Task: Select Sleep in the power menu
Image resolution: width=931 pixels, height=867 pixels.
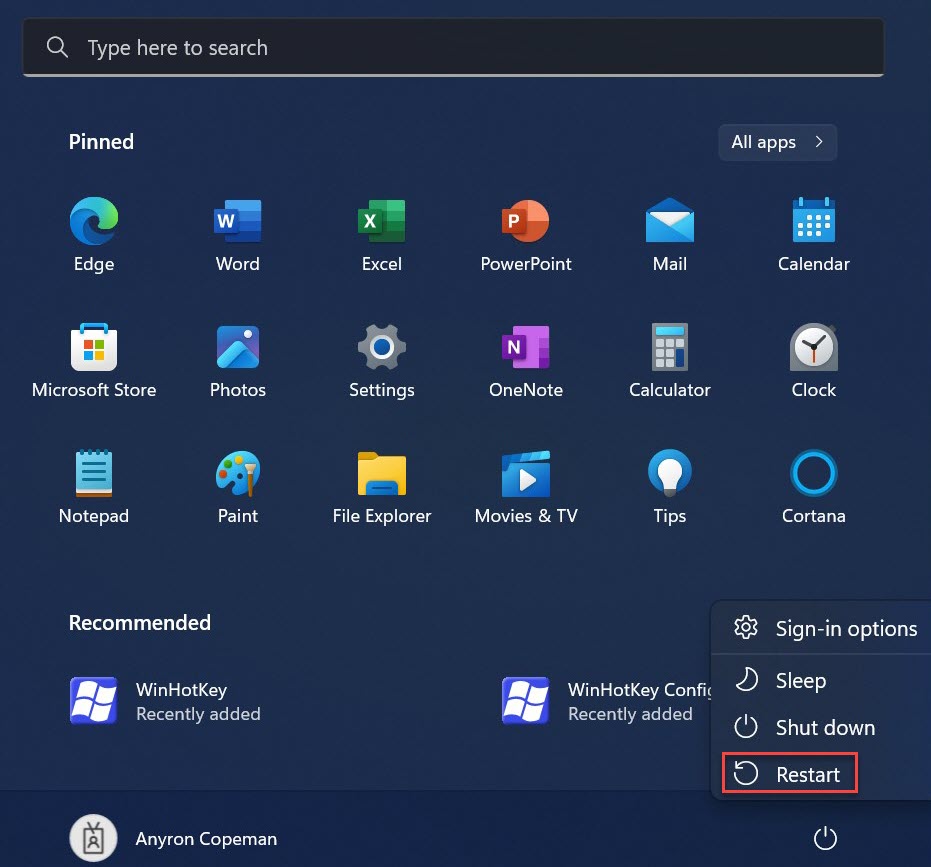Action: click(x=825, y=680)
